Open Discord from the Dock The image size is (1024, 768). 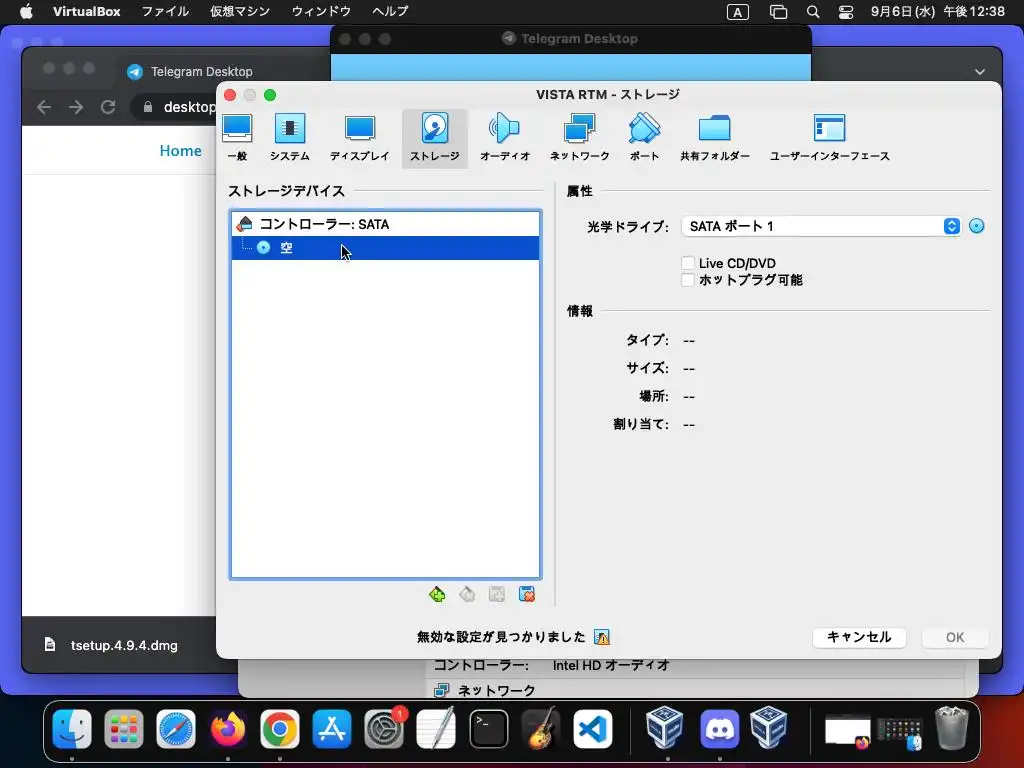(x=719, y=729)
